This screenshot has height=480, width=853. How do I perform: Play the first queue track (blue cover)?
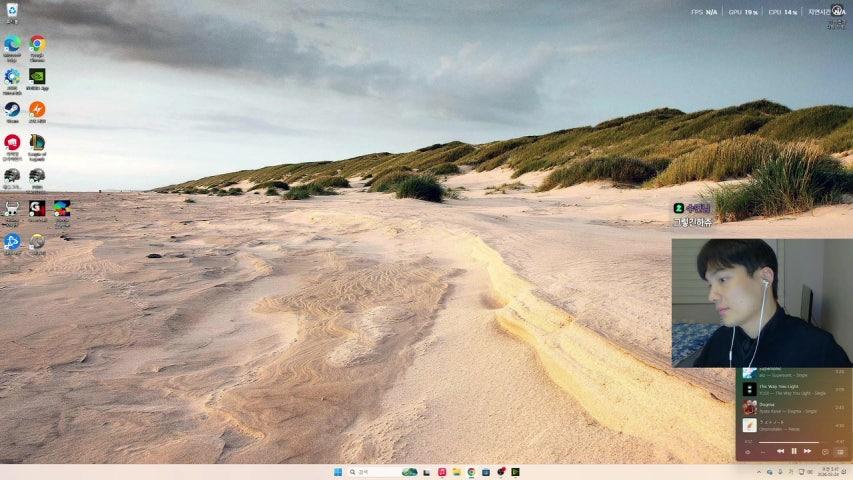793,374
